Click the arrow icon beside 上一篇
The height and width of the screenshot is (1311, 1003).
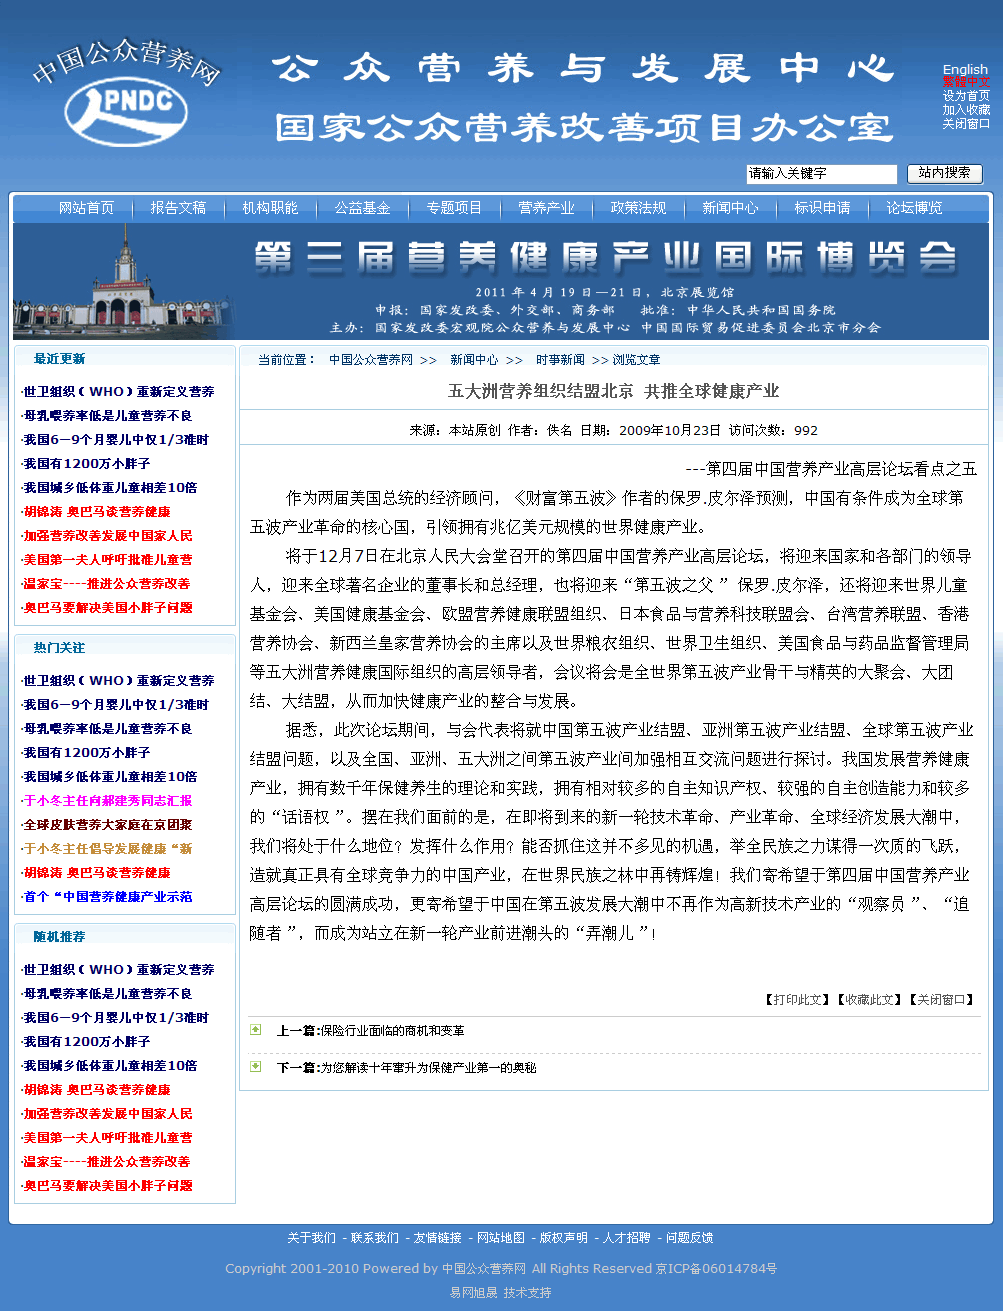click(256, 1030)
